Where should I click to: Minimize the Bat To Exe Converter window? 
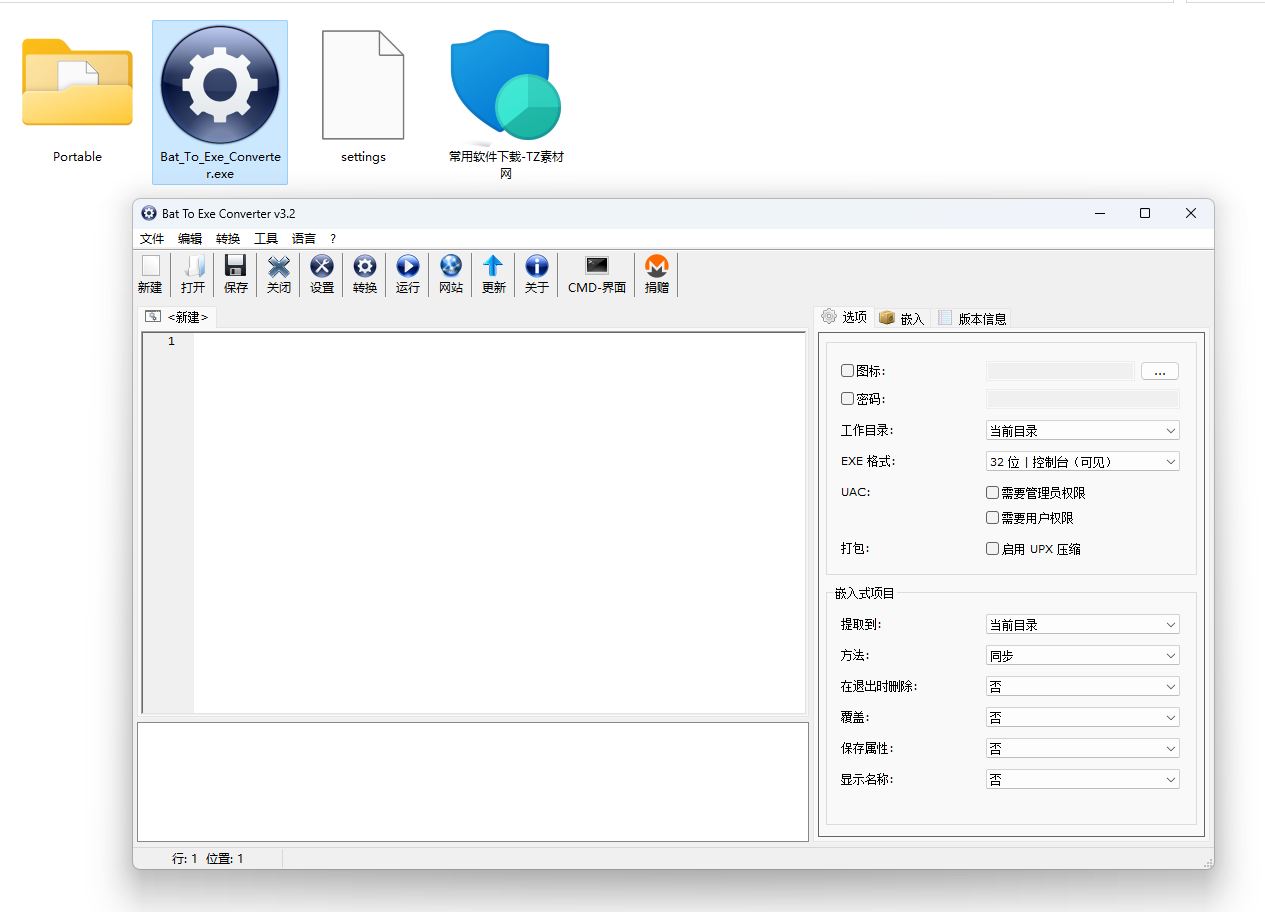1100,213
